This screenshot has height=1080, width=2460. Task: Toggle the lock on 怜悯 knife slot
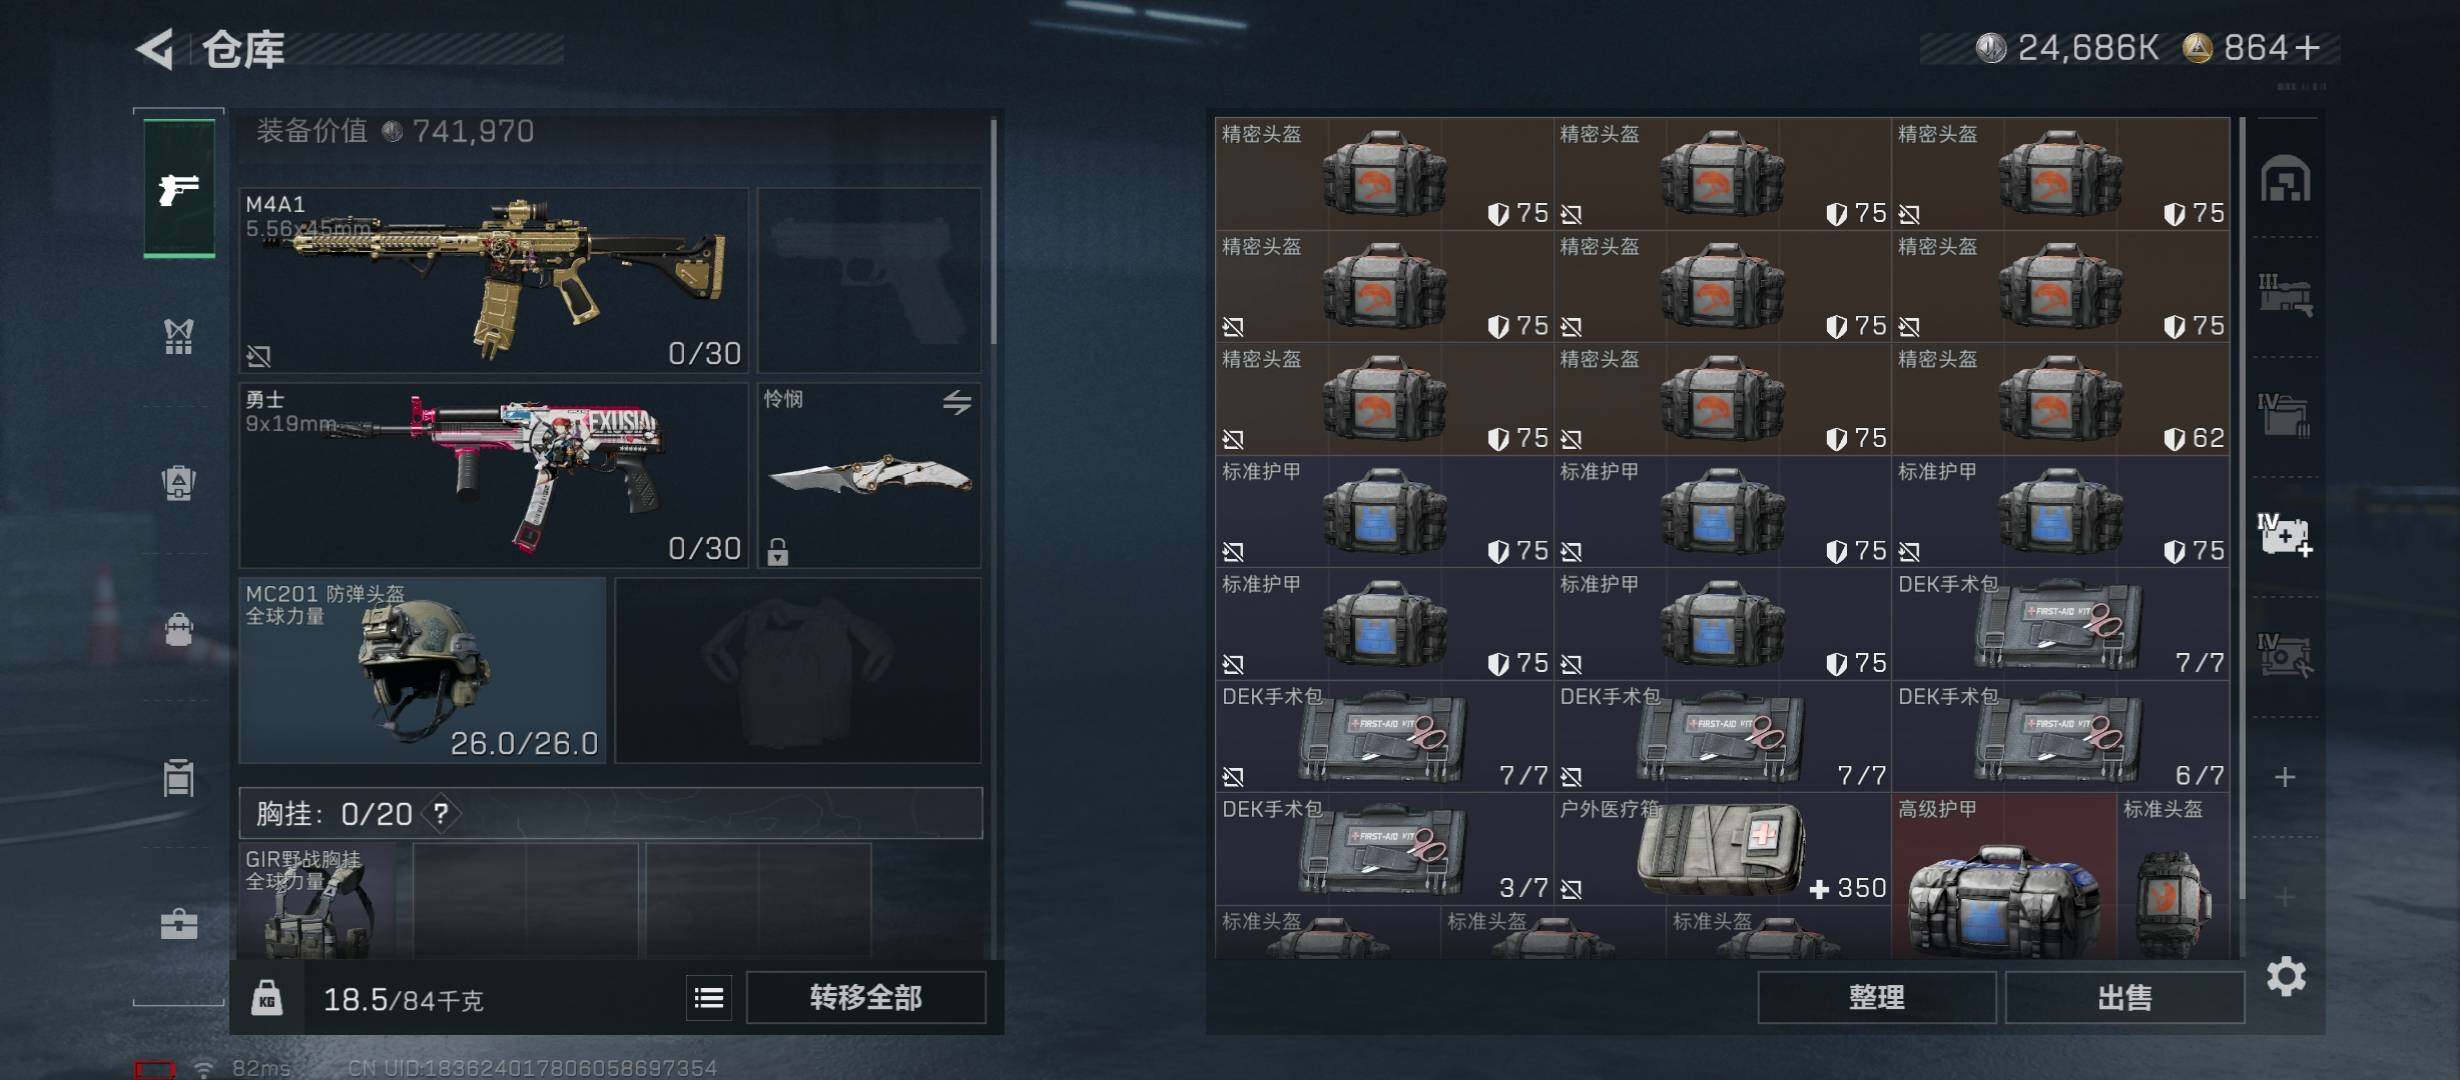coord(778,551)
